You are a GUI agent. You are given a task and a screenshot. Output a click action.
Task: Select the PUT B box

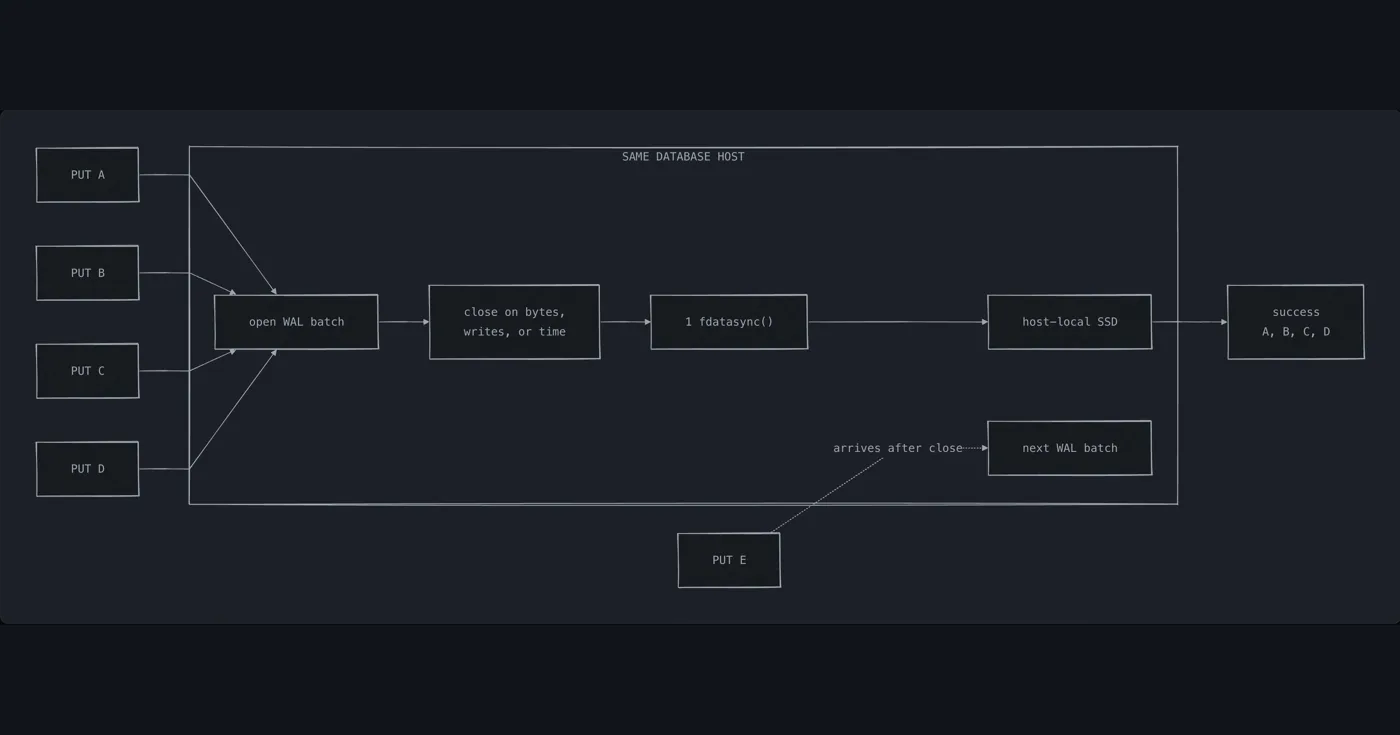coord(87,273)
